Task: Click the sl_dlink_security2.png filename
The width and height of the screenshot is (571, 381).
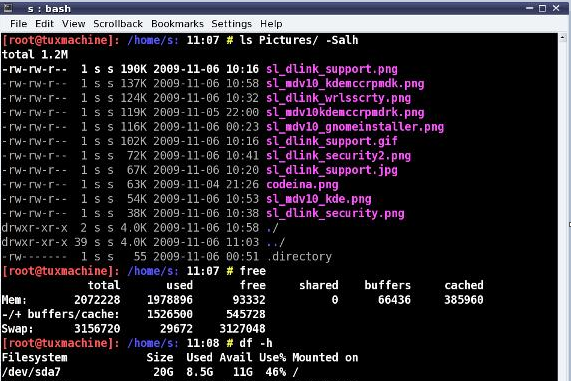Action: 338,156
